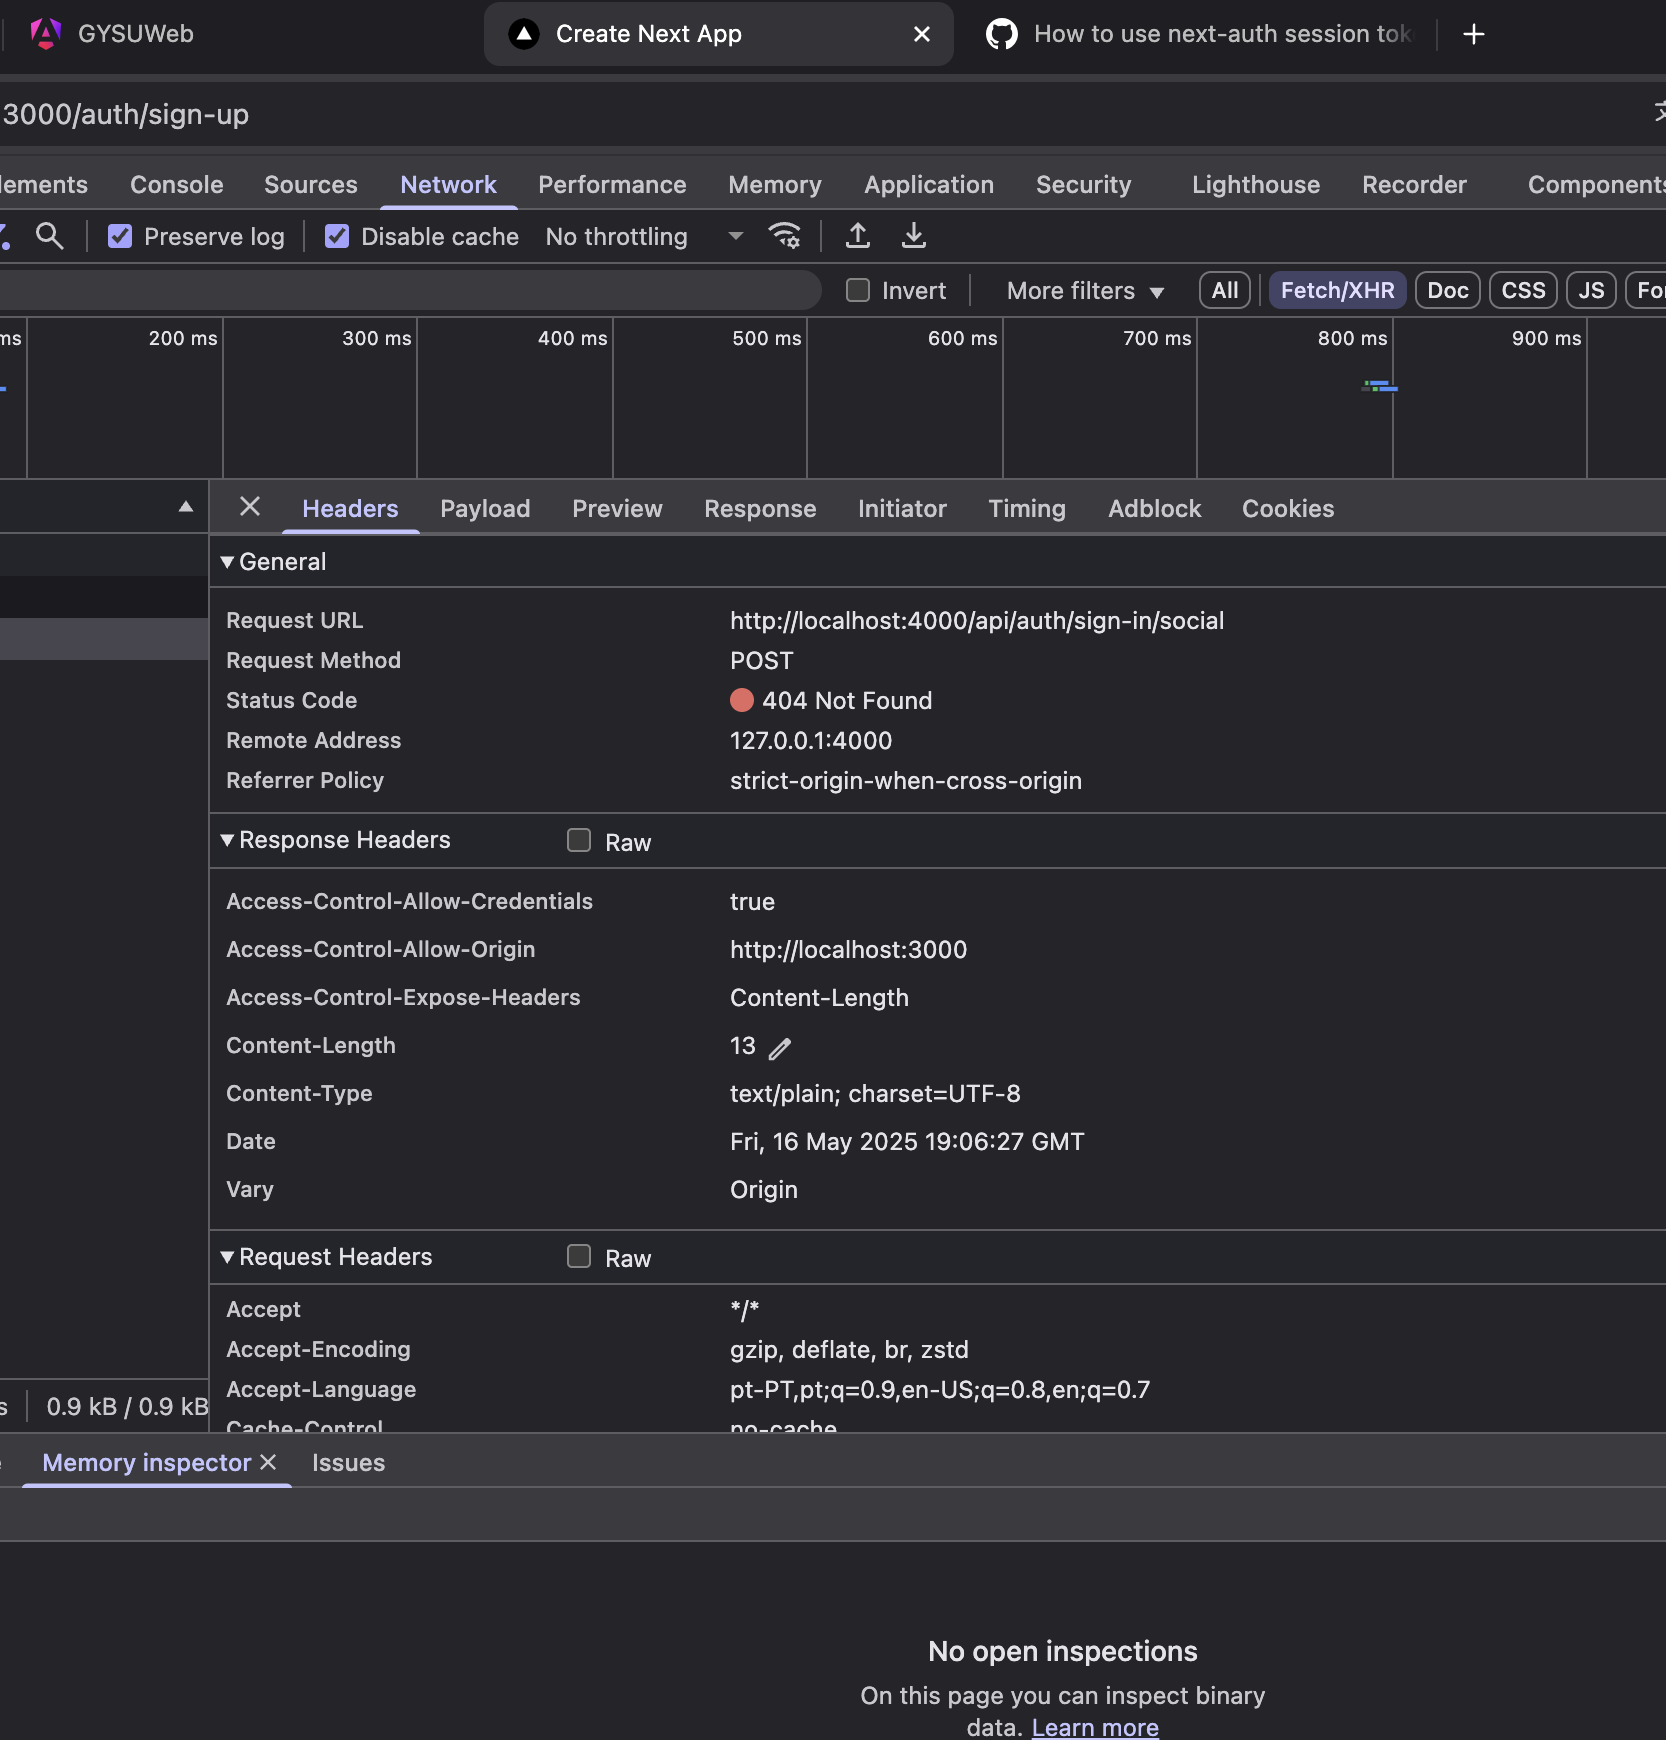Click the sort arrow in request list header
The width and height of the screenshot is (1666, 1740).
pyautogui.click(x=186, y=507)
